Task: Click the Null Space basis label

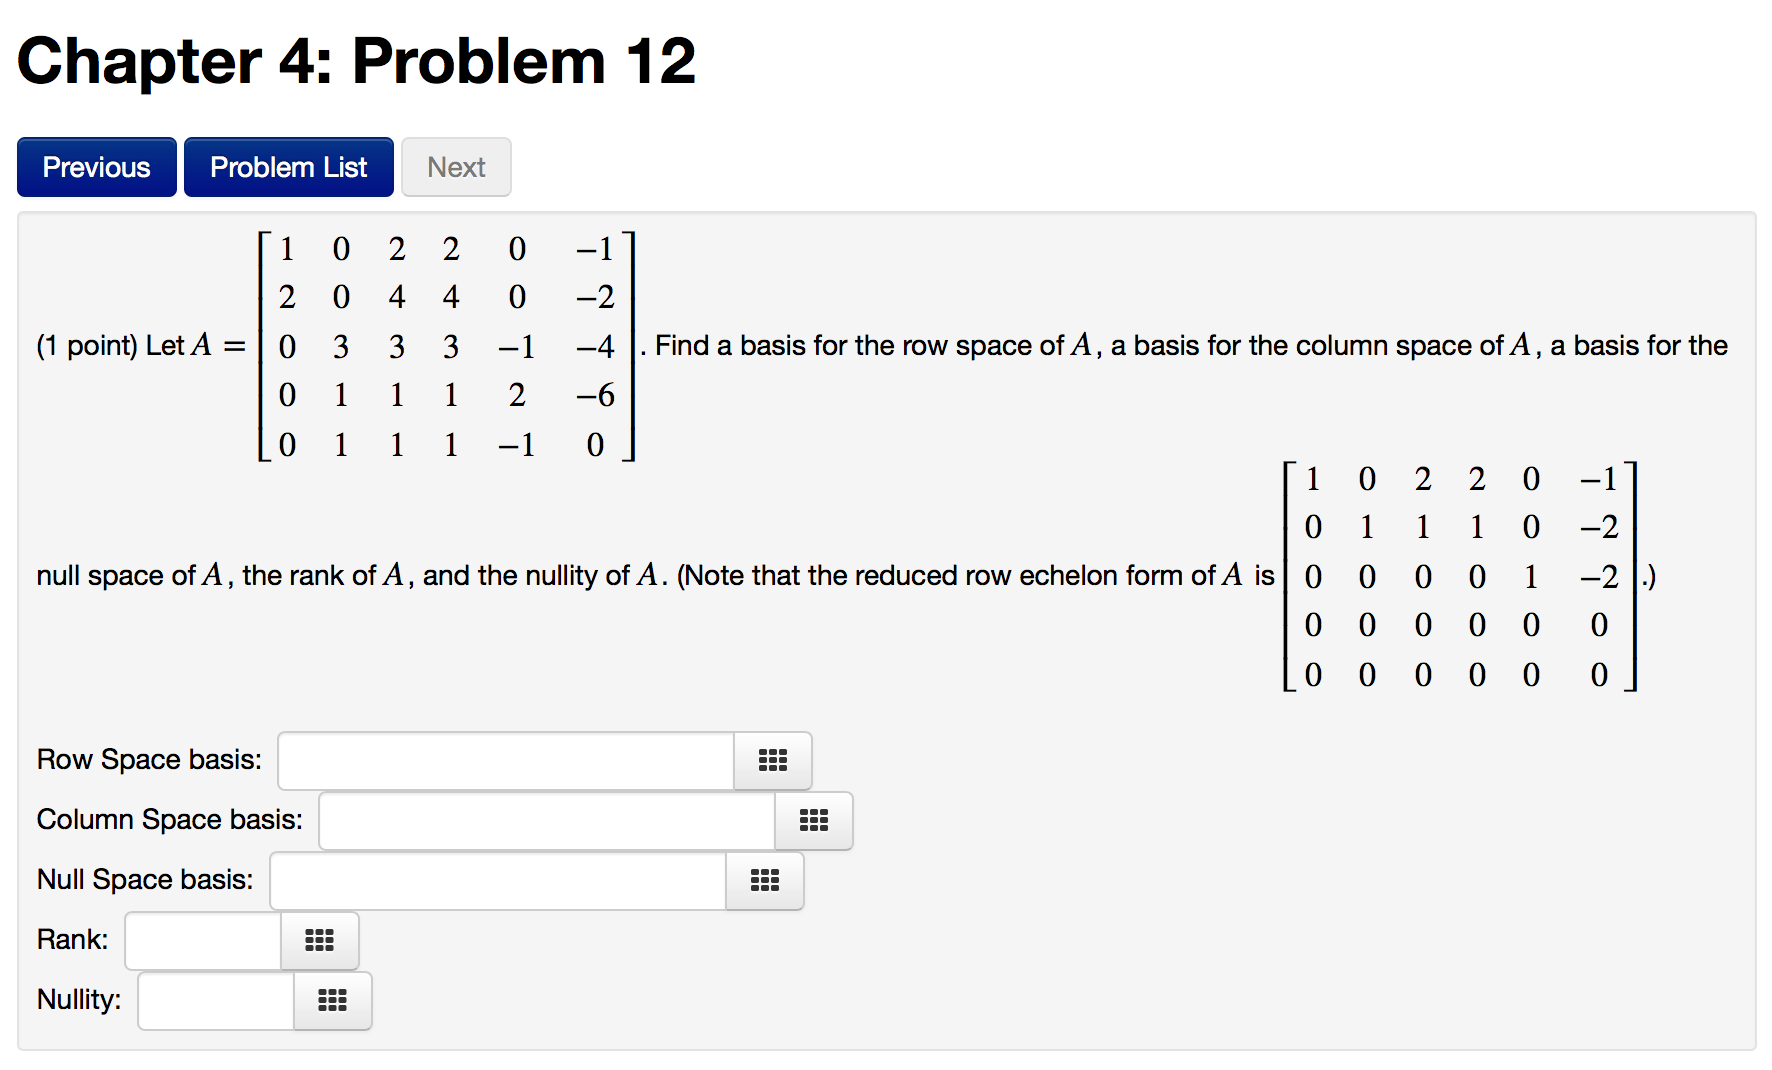Action: point(145,880)
